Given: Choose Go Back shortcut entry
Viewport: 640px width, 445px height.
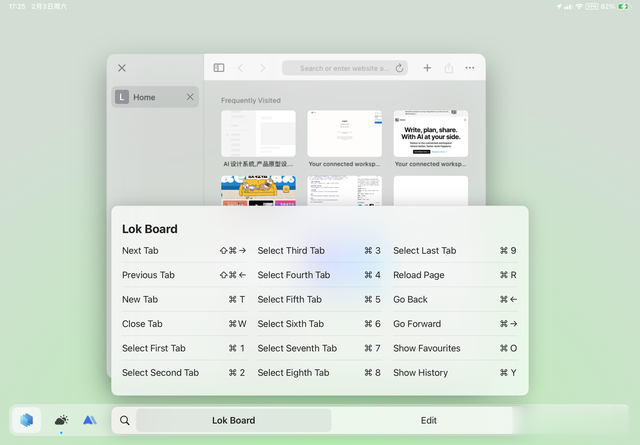Looking at the screenshot, I should [x=455, y=299].
